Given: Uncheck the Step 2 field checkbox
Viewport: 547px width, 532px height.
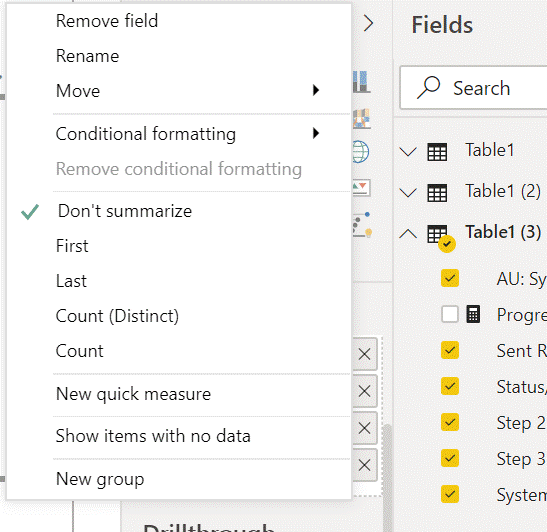Looking at the screenshot, I should click(x=450, y=422).
